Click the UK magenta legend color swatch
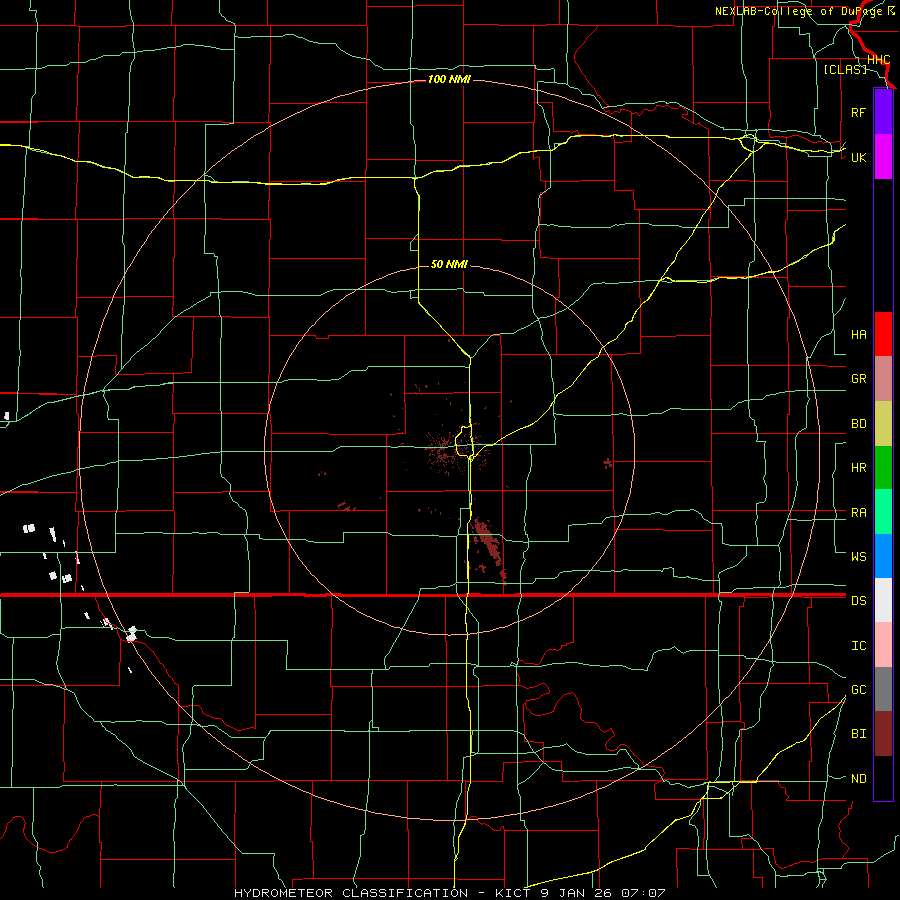The image size is (900, 900). coord(883,157)
